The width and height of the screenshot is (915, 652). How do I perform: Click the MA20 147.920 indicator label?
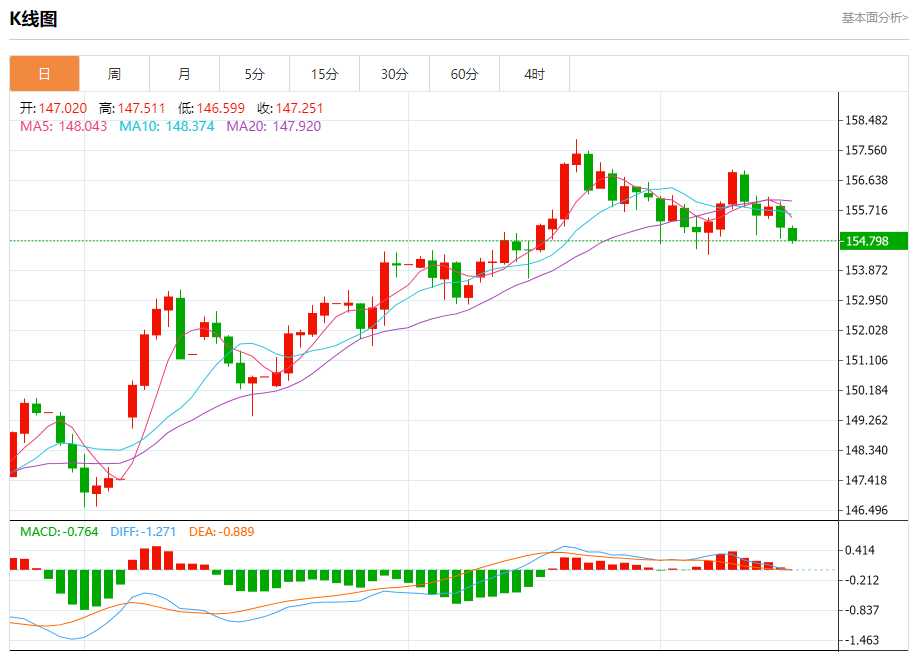click(x=273, y=127)
